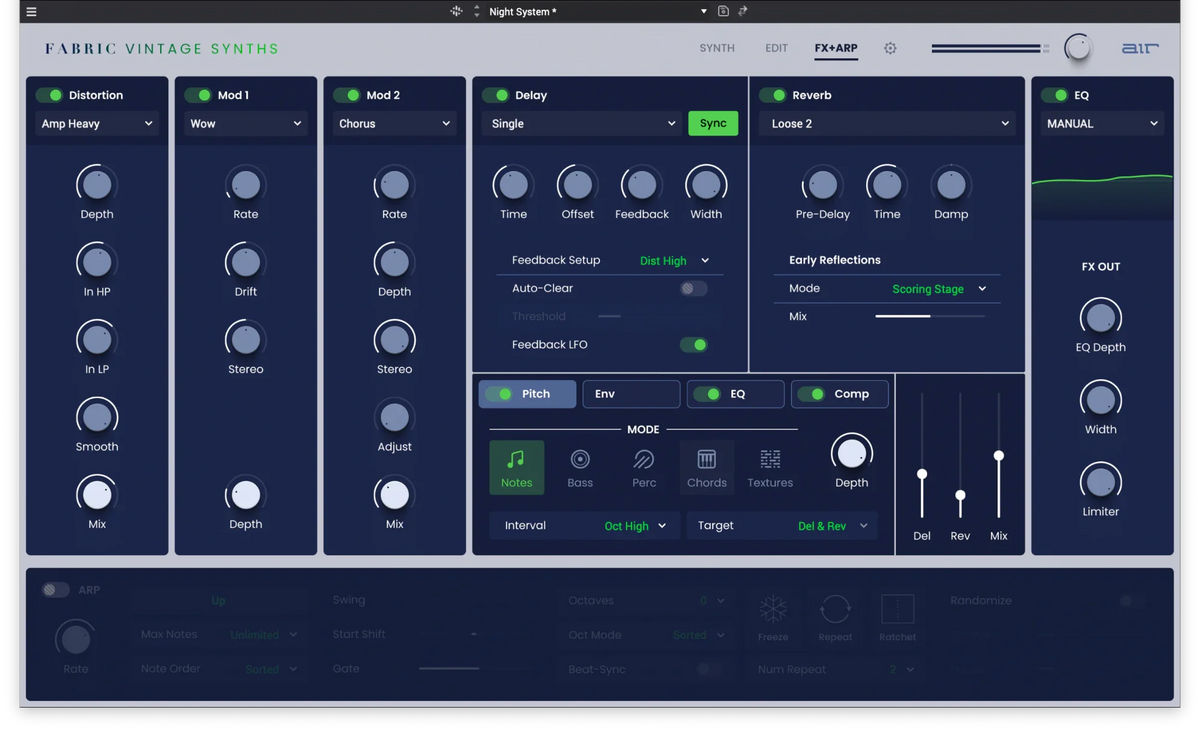The width and height of the screenshot is (1200, 731).
Task: Open the Early Reflections Scoring Stage mode dropdown
Action: pos(939,288)
